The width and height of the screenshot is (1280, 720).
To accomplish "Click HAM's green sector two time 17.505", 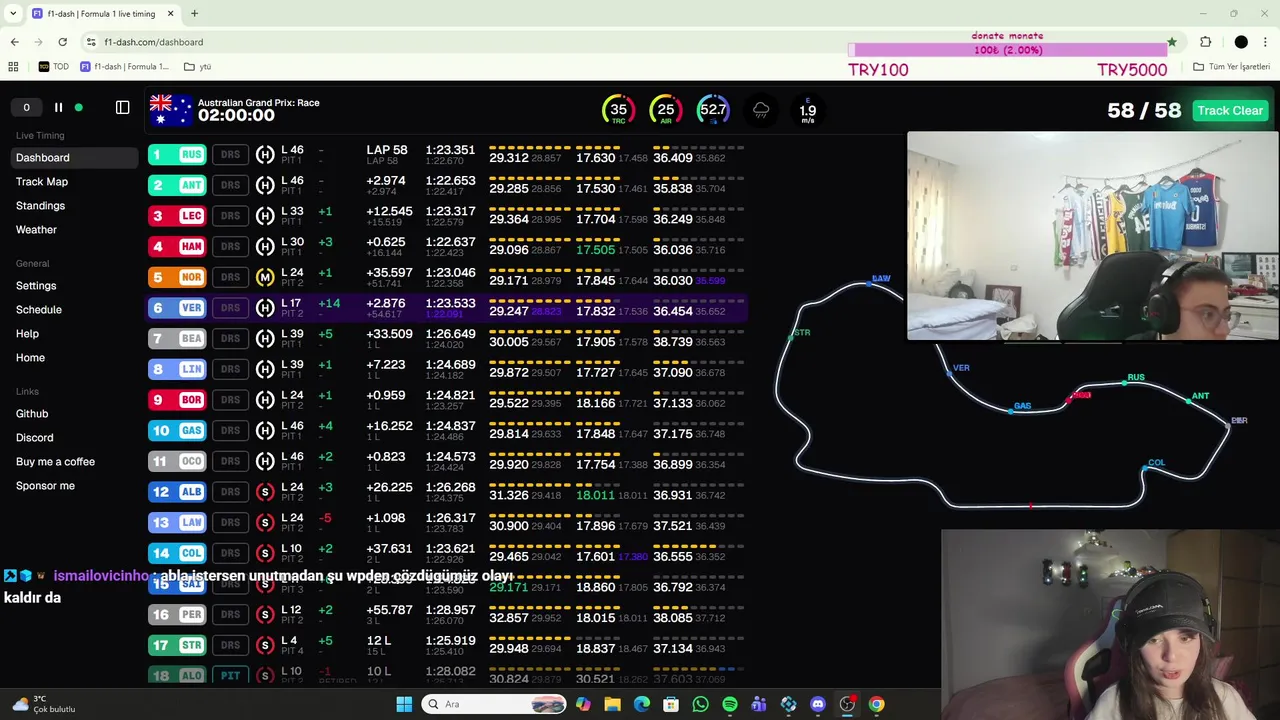I will coord(595,250).
